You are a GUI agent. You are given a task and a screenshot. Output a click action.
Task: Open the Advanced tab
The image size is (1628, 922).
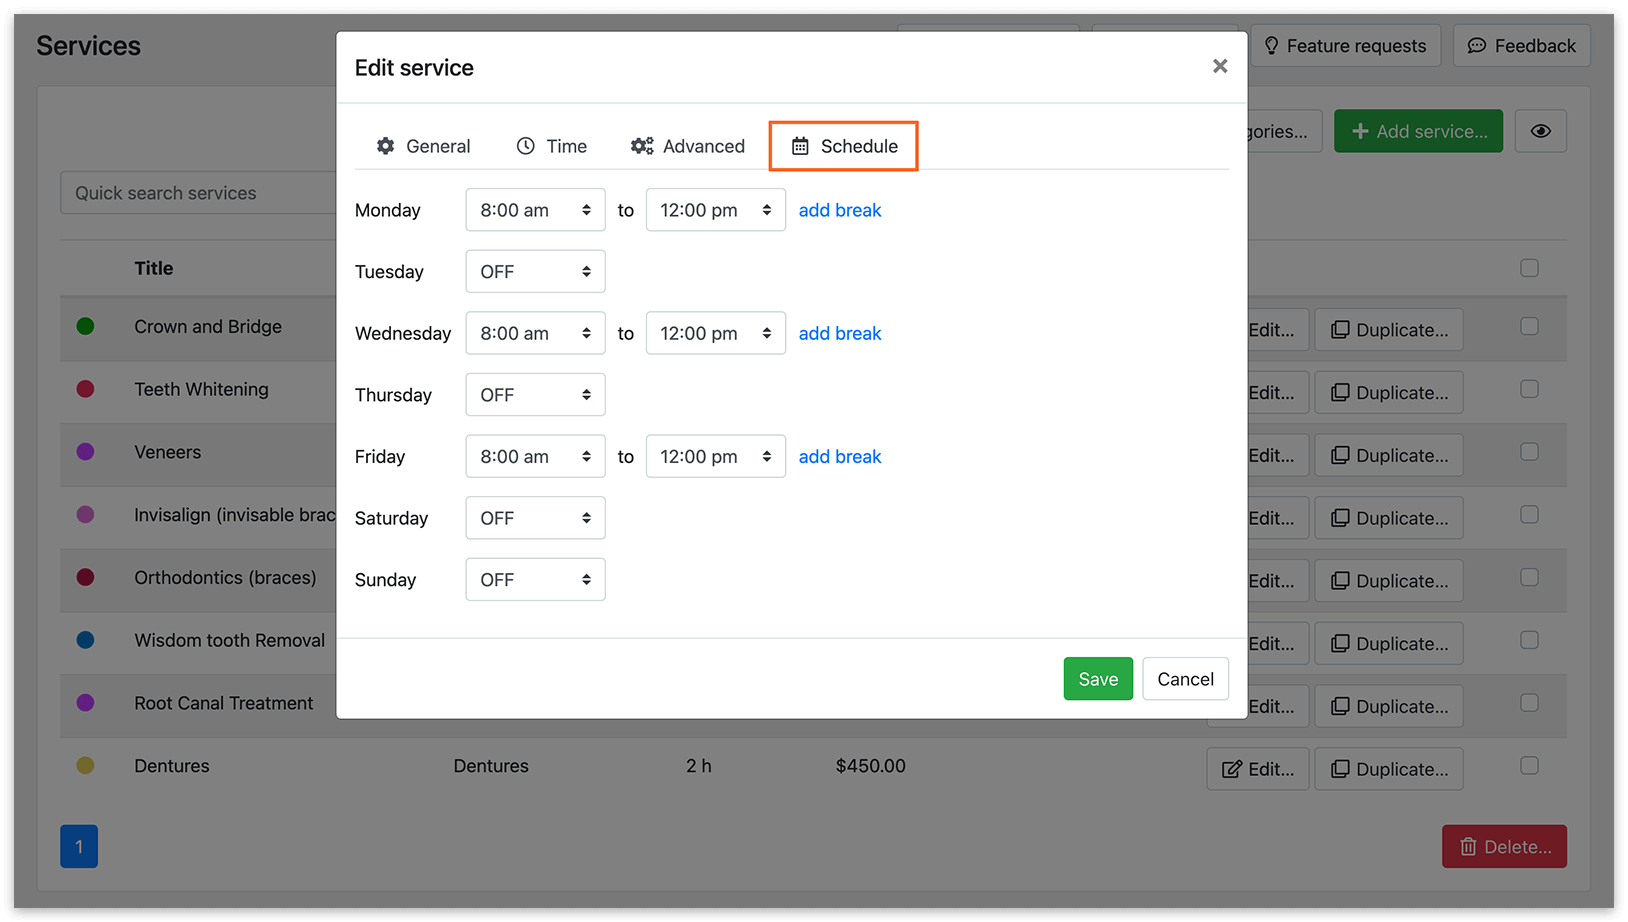688,146
